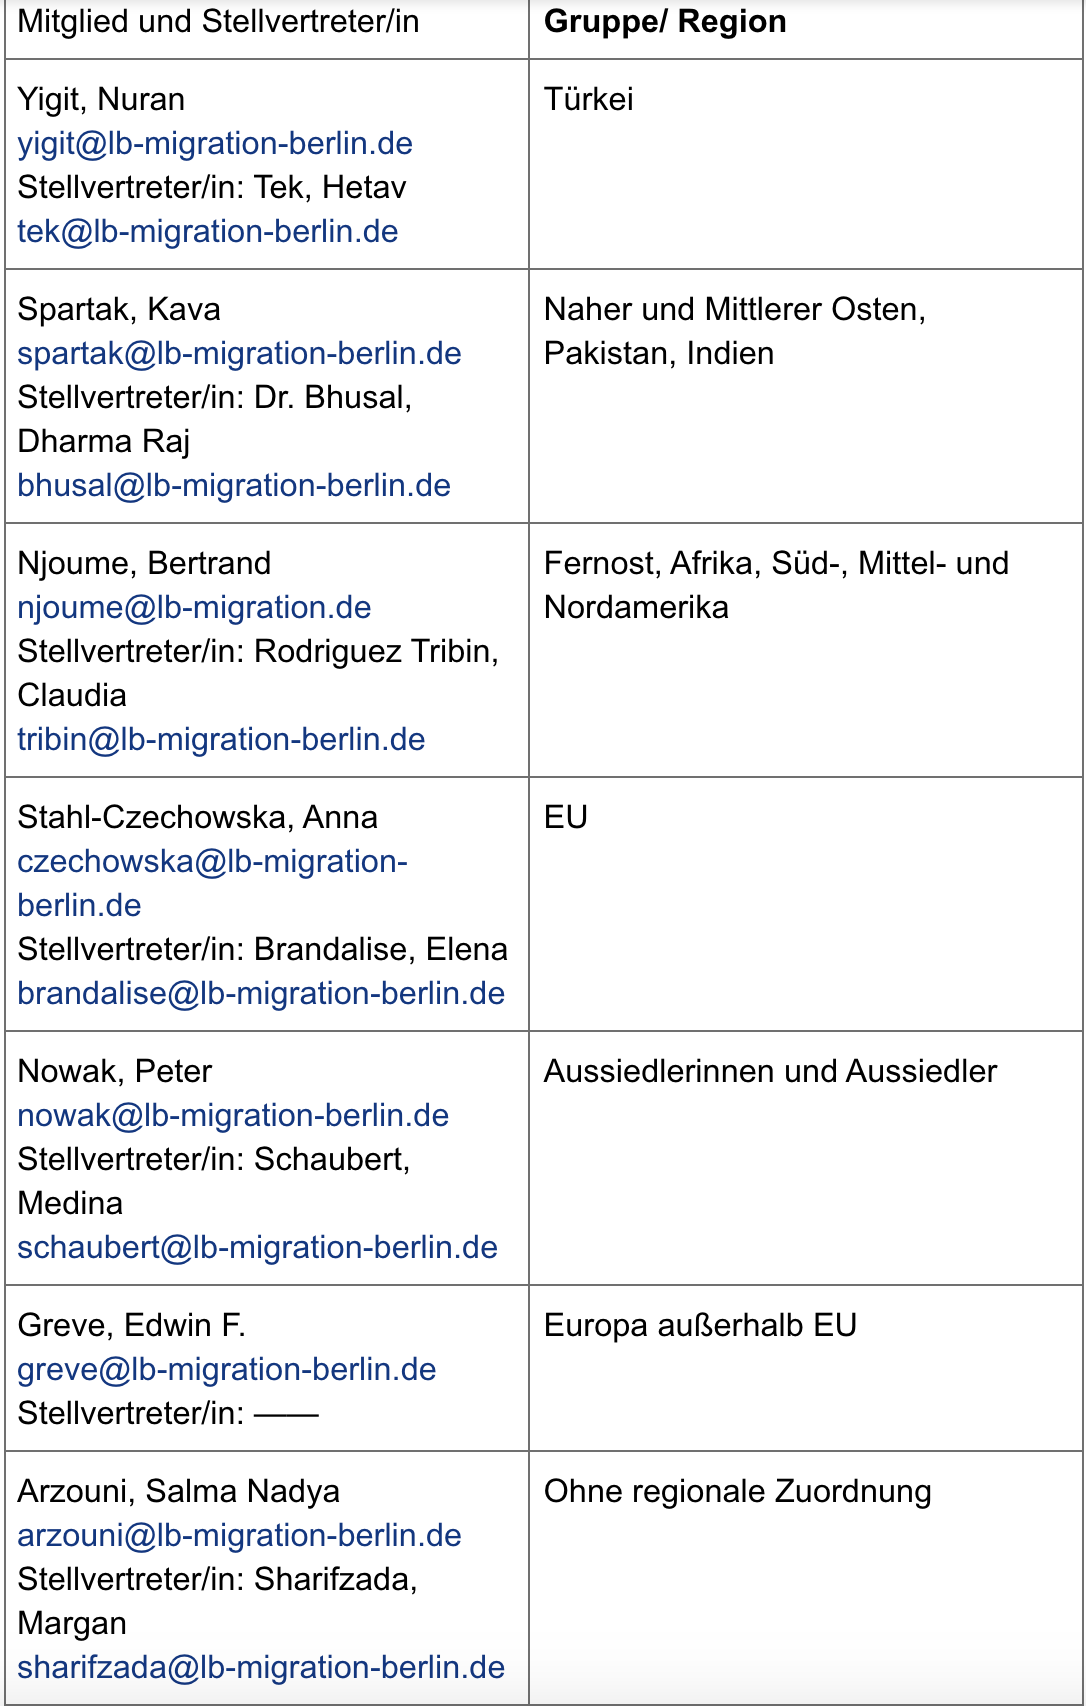
Task: Open the nowak@lb-migration-berlin.de email link
Action: point(233,1116)
